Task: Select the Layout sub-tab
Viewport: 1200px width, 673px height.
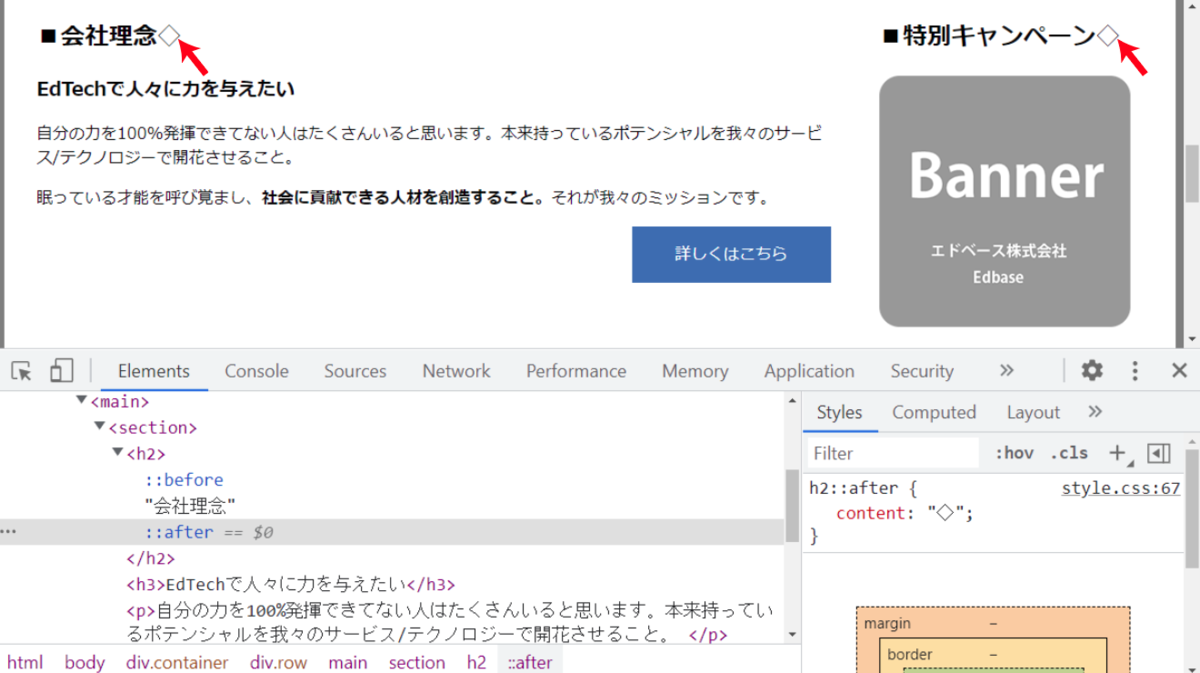Action: pyautogui.click(x=1033, y=412)
